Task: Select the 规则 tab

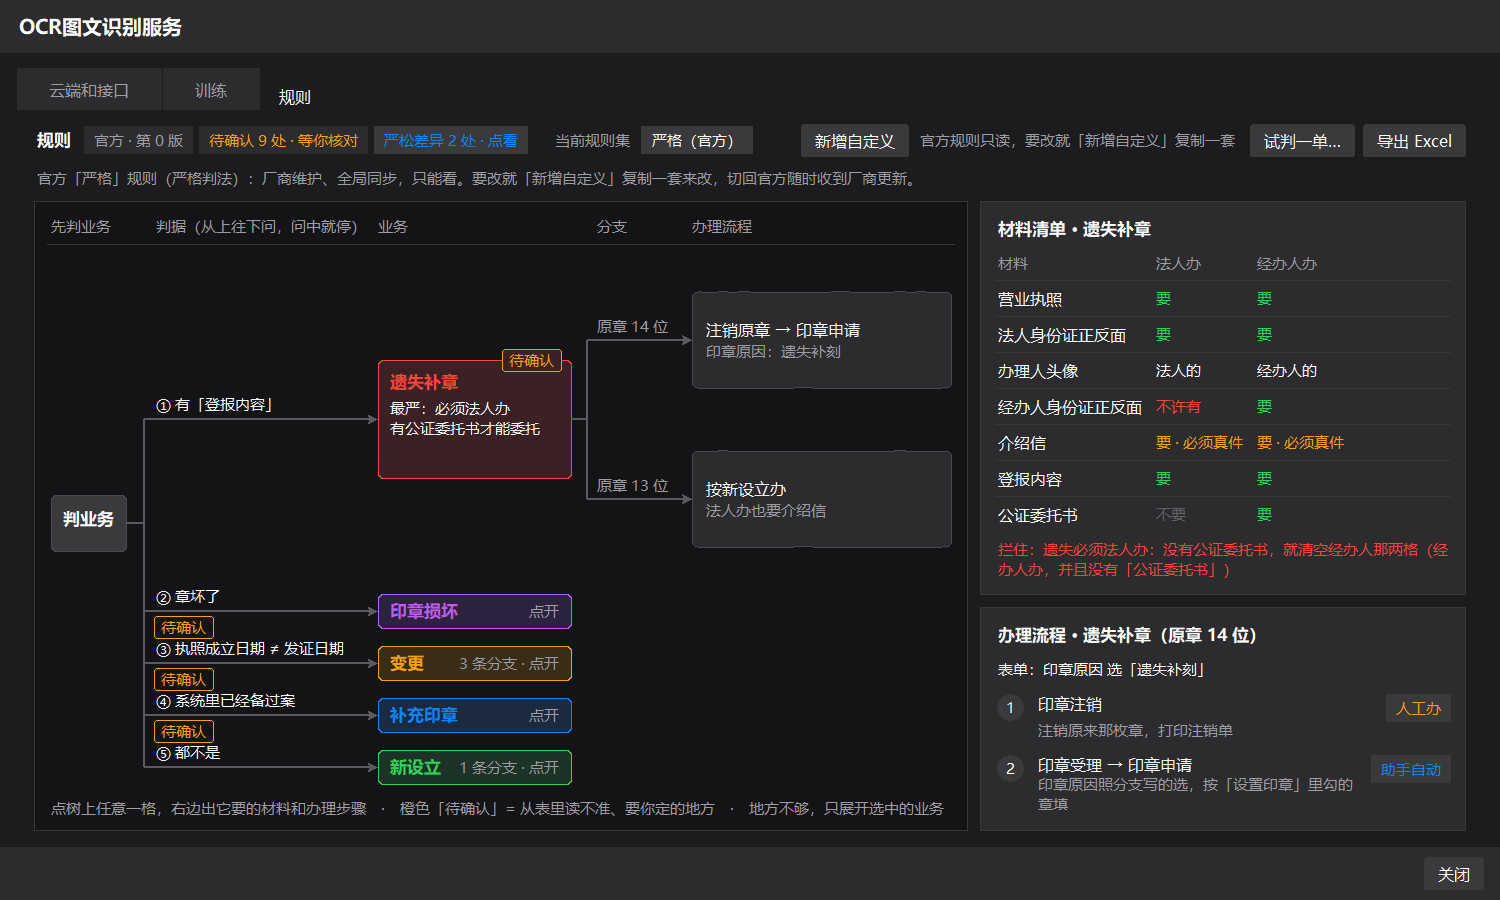Action: [x=294, y=97]
